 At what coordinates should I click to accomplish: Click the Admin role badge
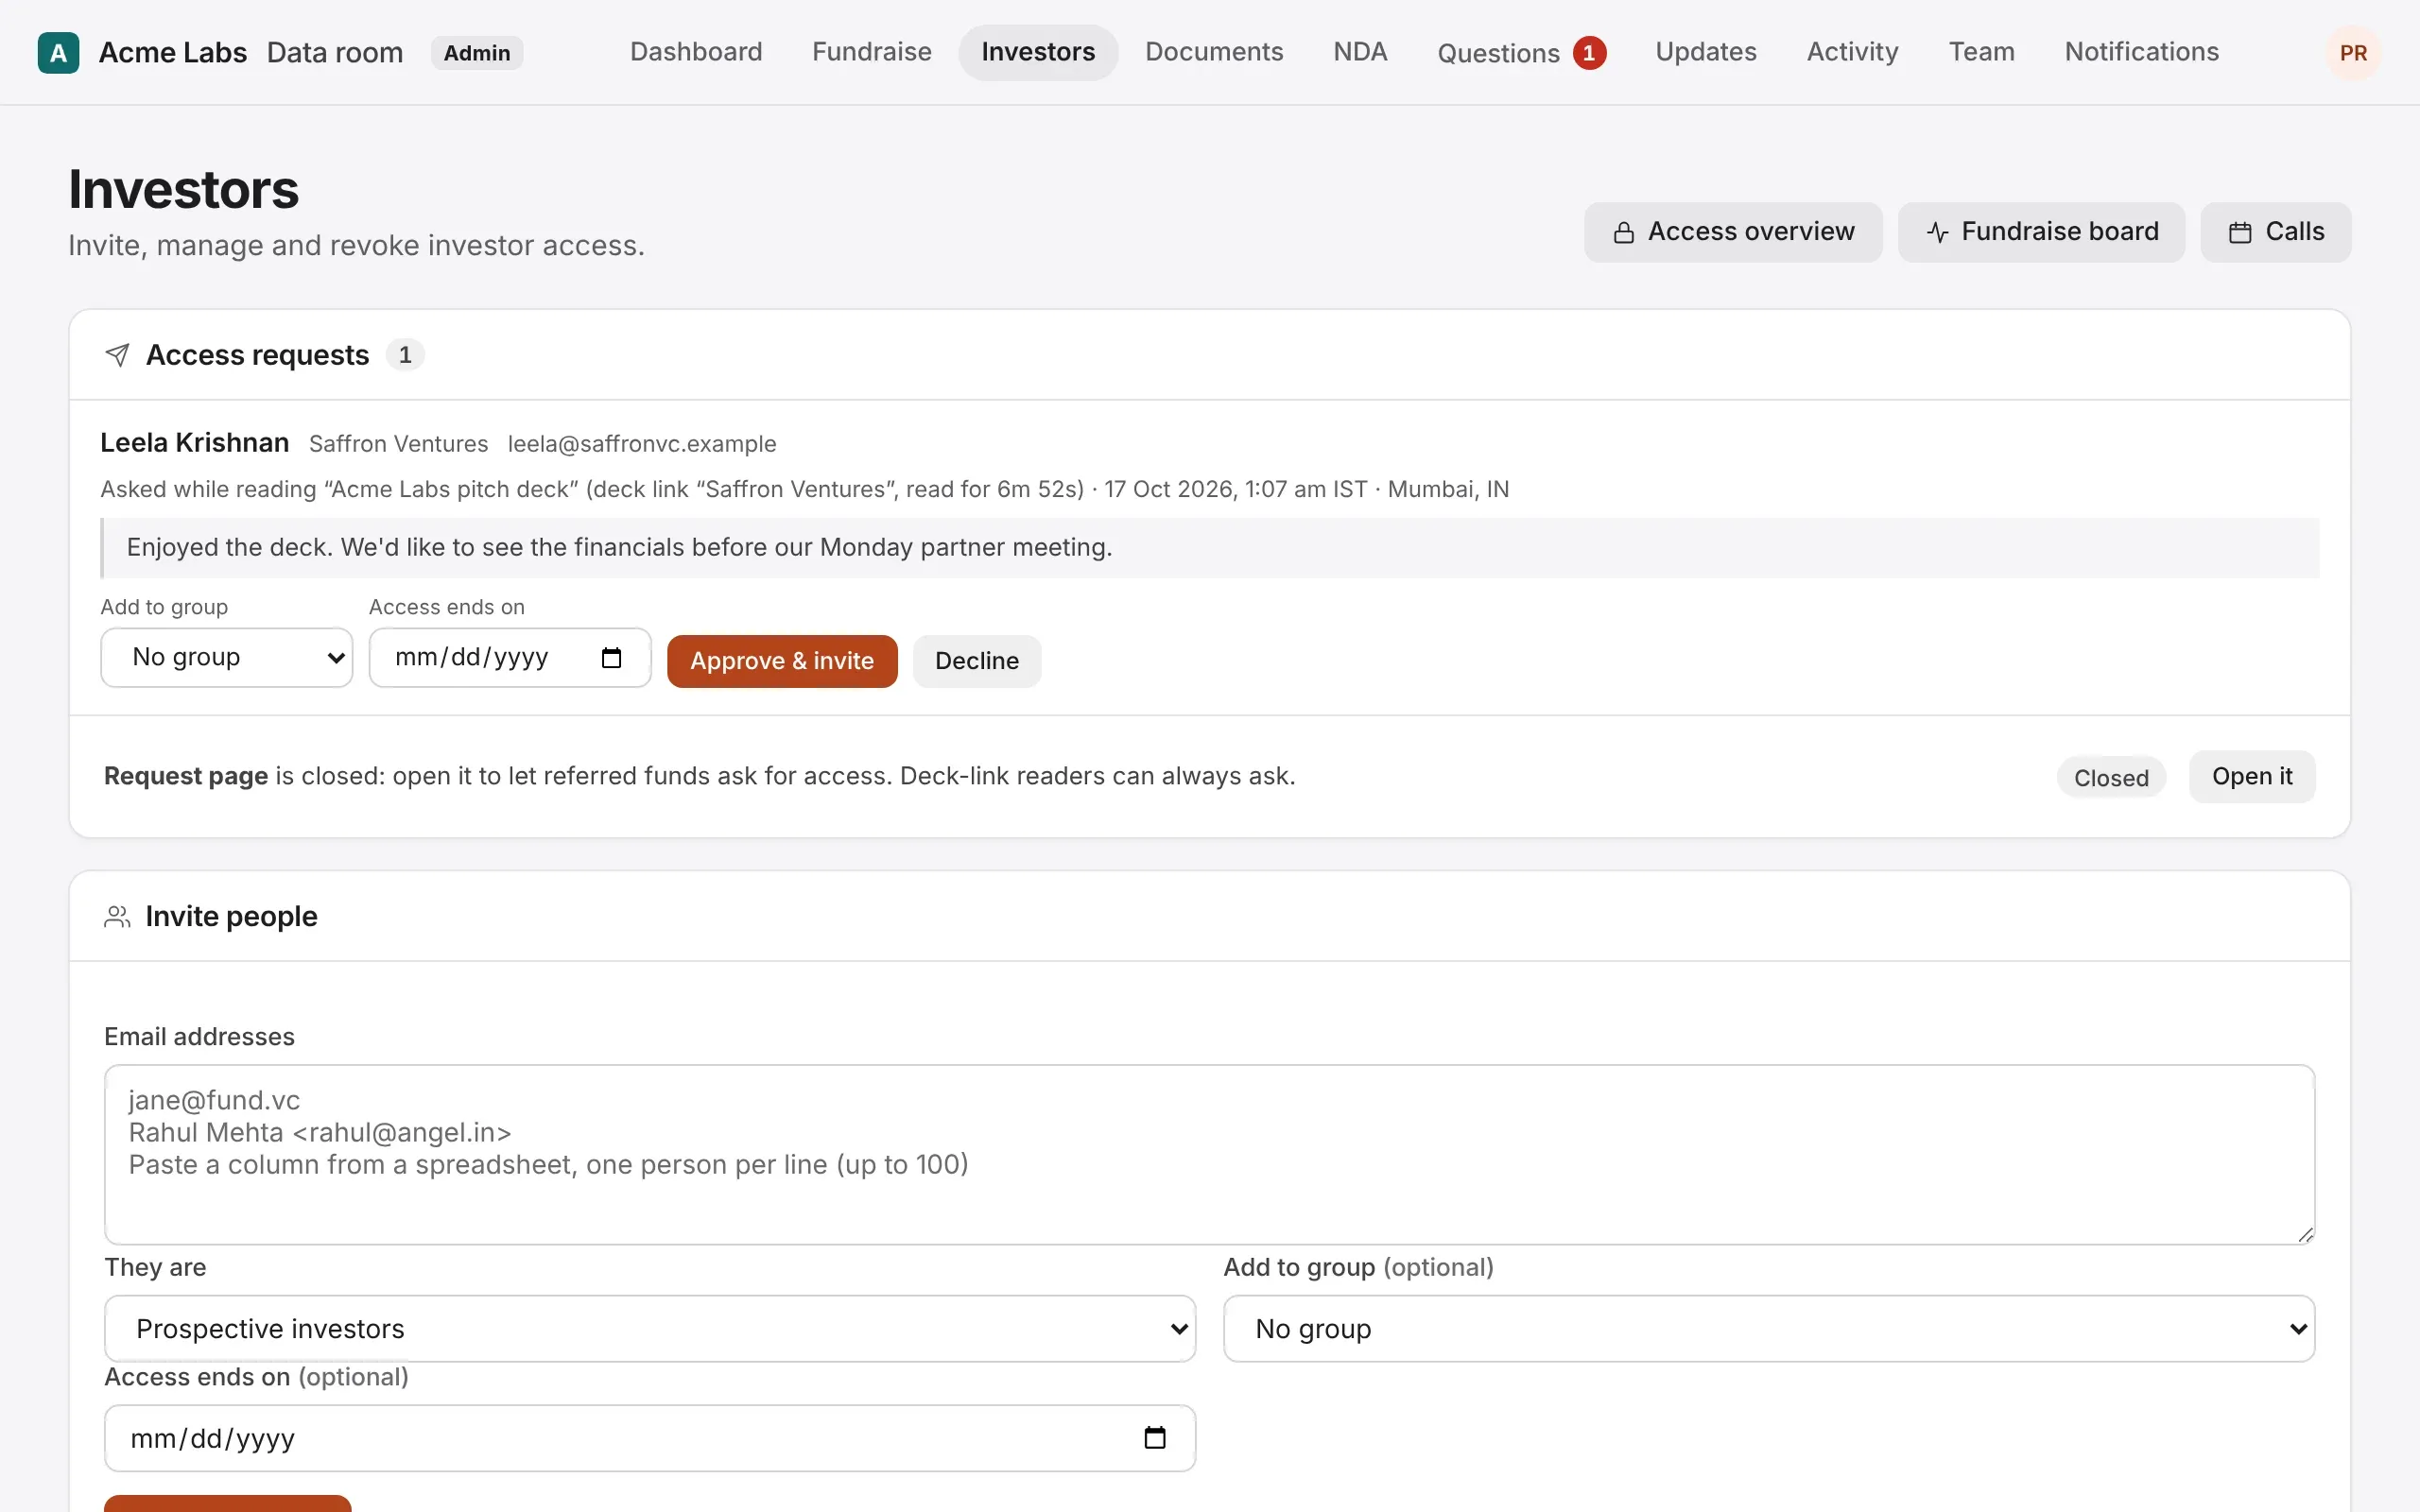click(477, 53)
